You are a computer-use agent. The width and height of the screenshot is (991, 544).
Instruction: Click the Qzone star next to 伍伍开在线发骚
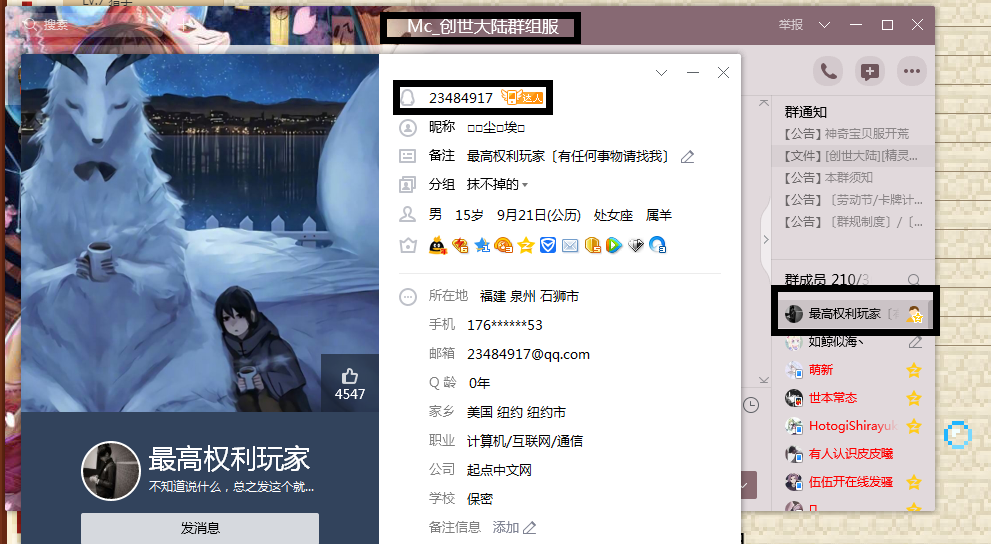coord(914,483)
